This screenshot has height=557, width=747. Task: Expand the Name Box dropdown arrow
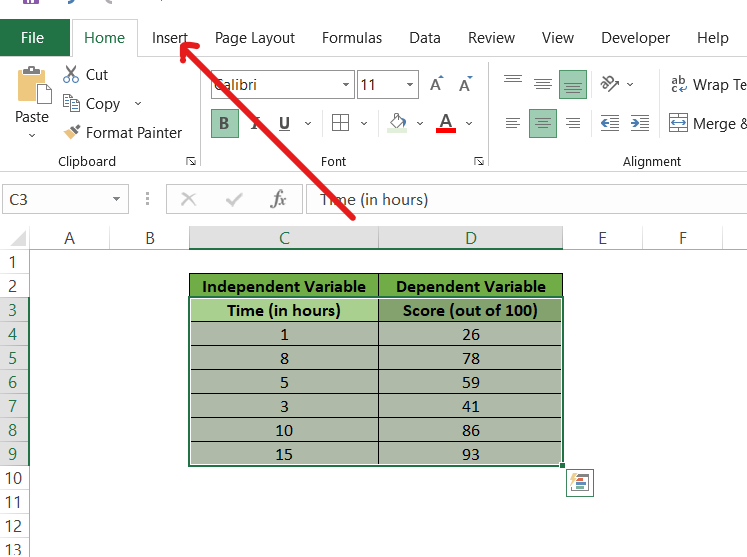click(118, 200)
